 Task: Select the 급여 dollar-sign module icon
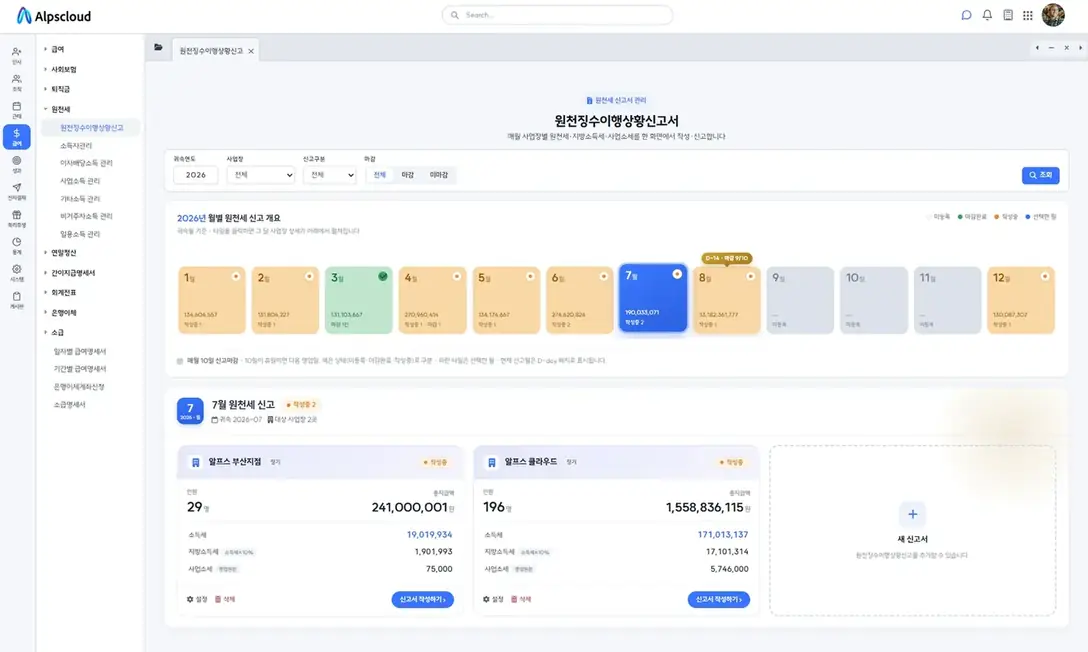(x=17, y=137)
